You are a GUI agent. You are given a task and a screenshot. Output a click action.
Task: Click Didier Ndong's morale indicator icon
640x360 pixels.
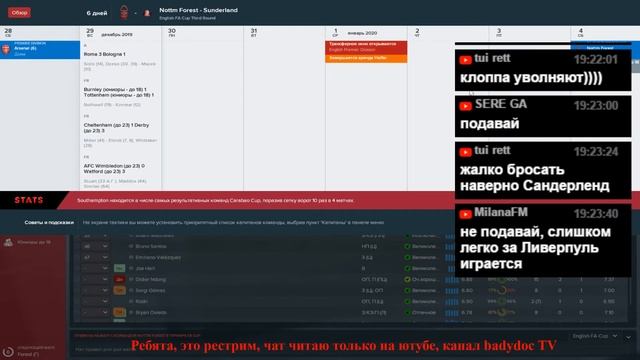coord(407,280)
